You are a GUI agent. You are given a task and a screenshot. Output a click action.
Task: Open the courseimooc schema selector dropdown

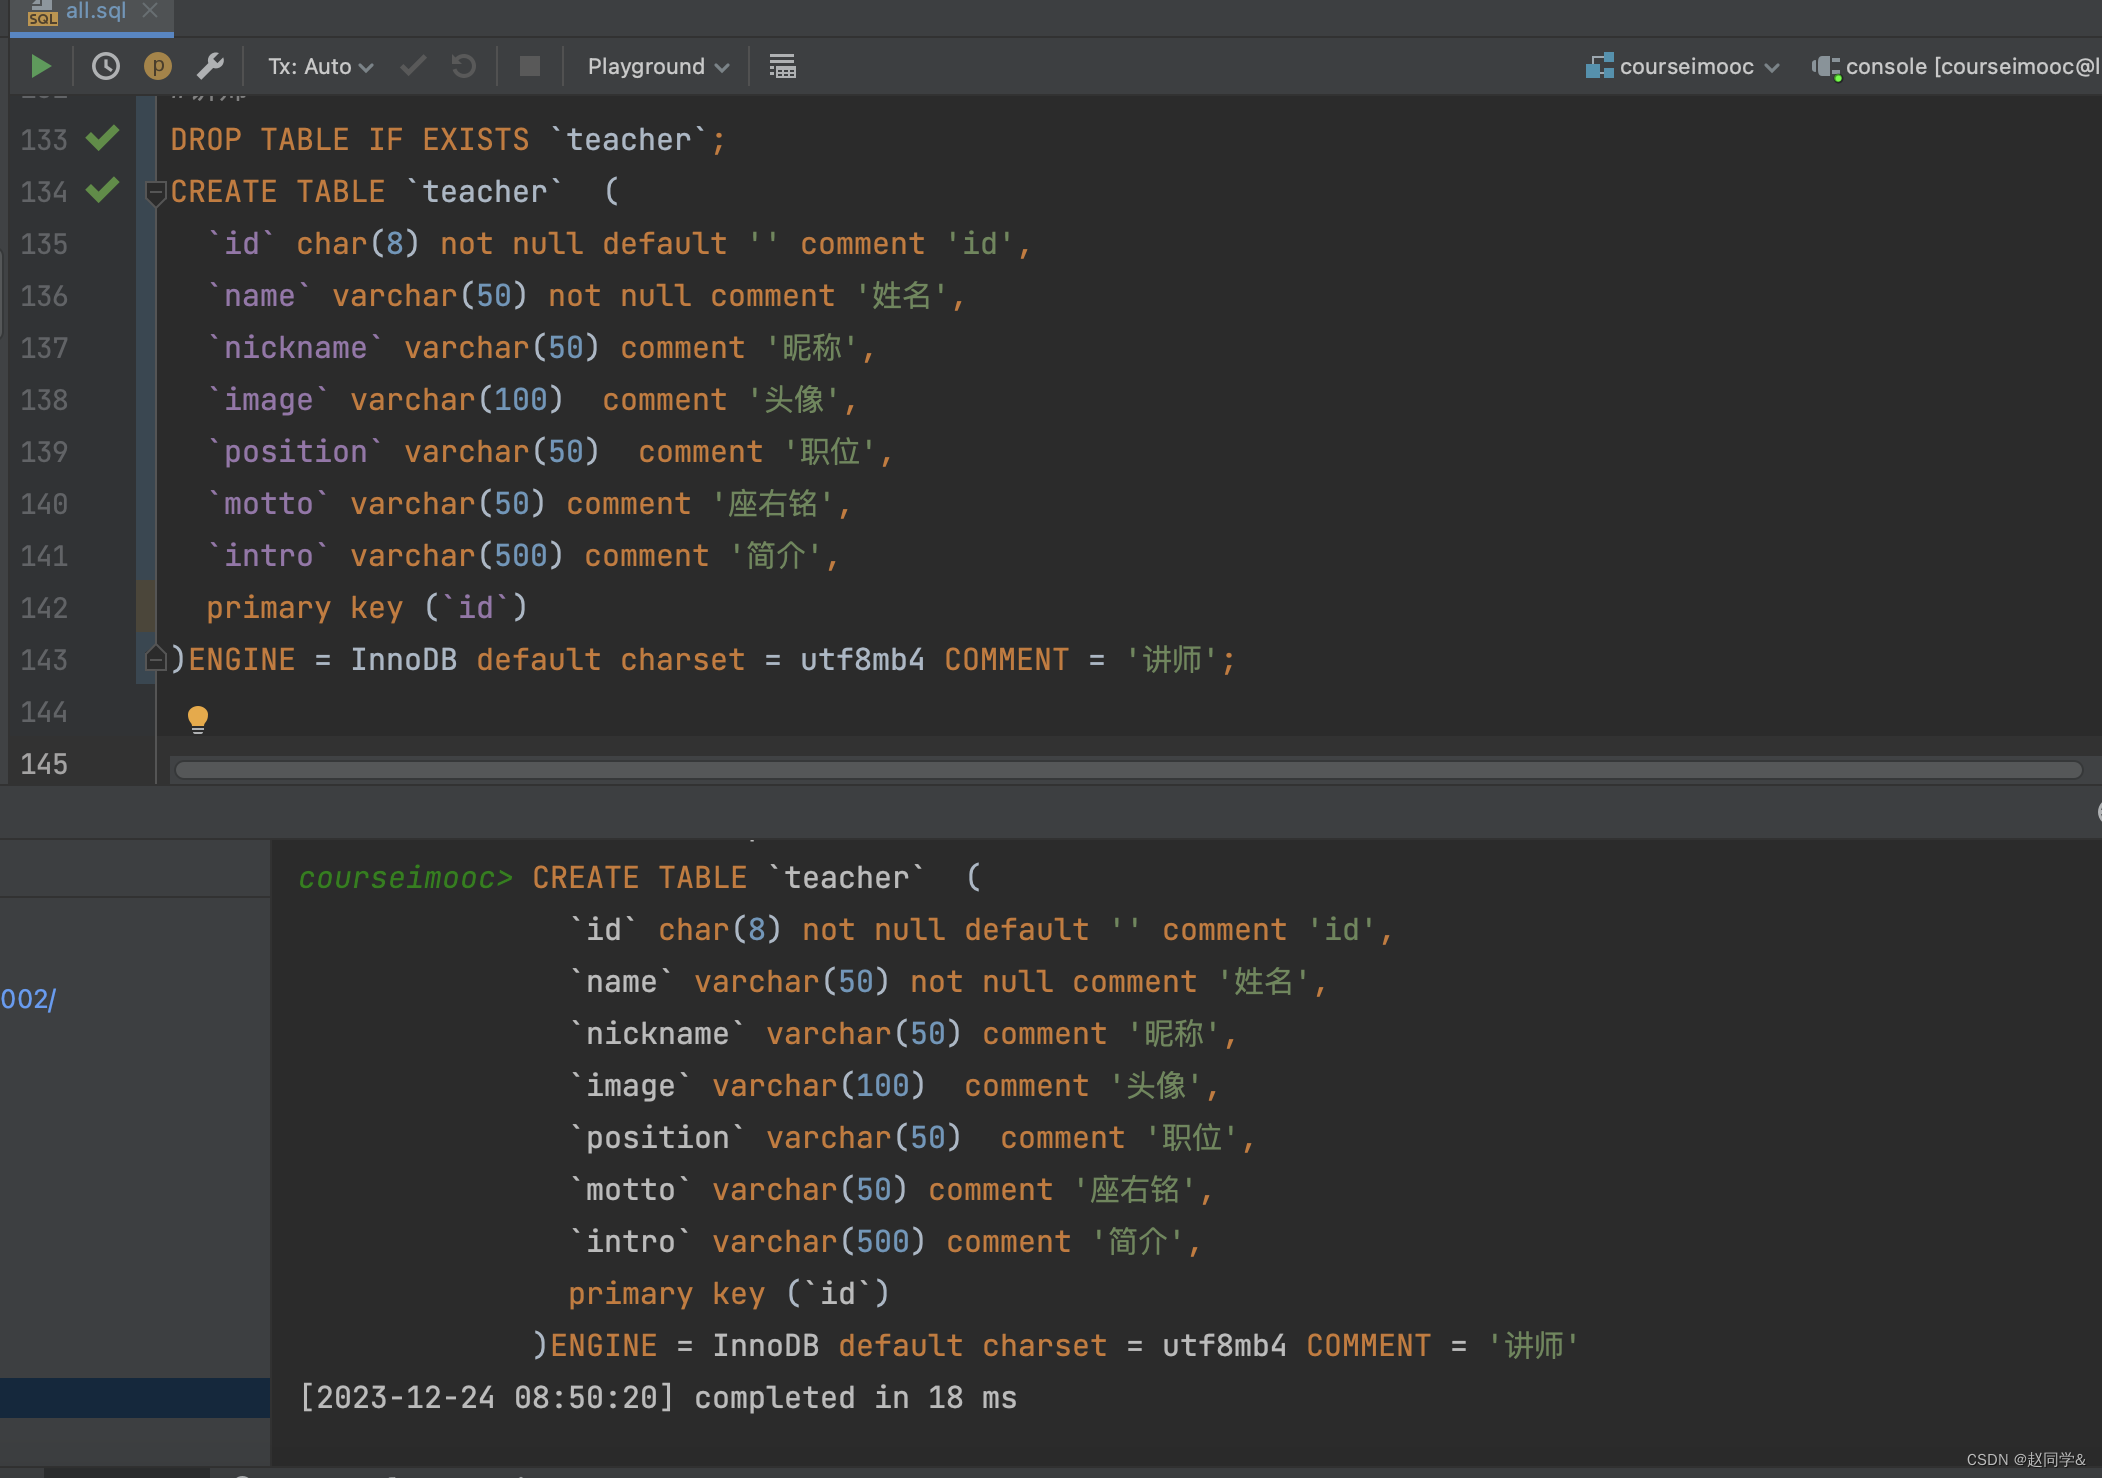click(x=1684, y=67)
